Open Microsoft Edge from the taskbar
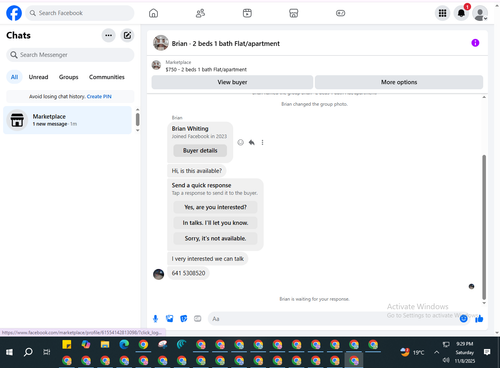 click(x=124, y=345)
